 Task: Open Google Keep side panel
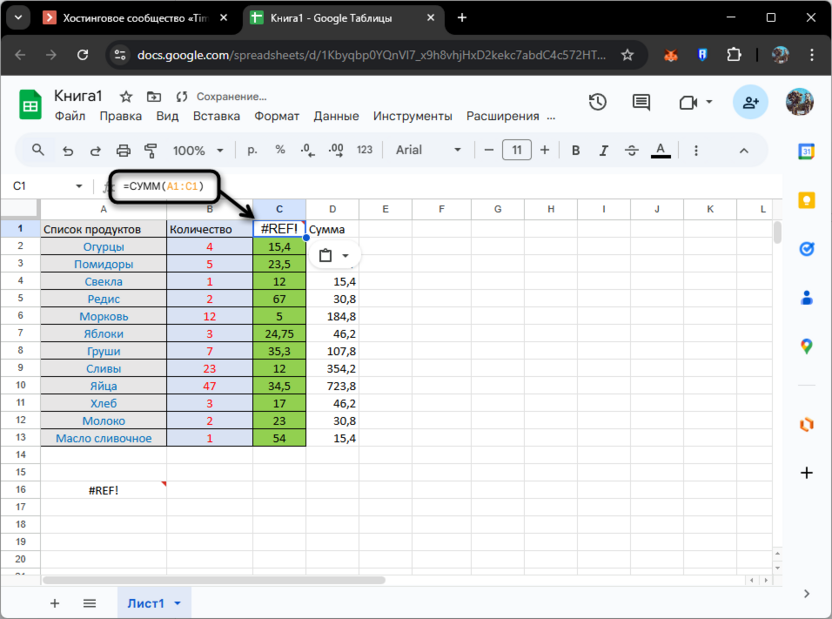tap(807, 200)
